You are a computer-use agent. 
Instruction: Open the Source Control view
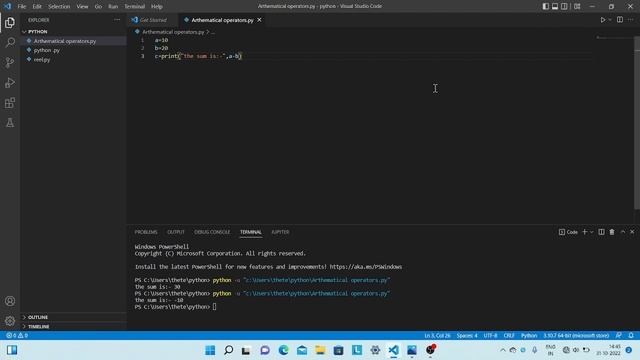(x=10, y=62)
